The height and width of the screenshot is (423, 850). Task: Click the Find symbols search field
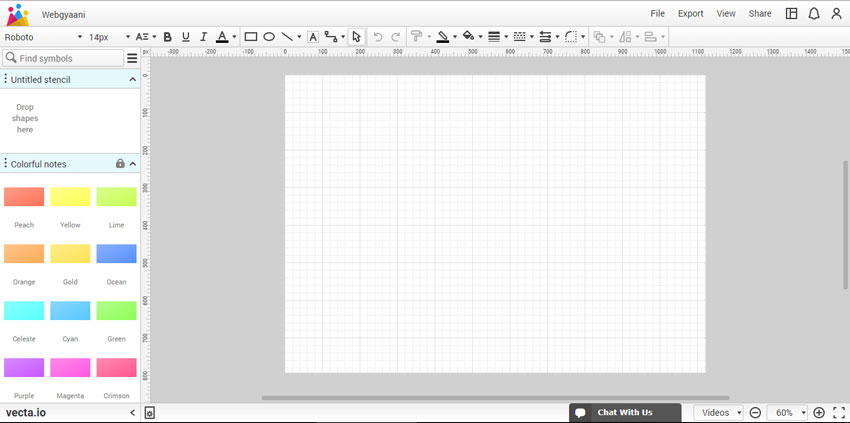[x=68, y=58]
